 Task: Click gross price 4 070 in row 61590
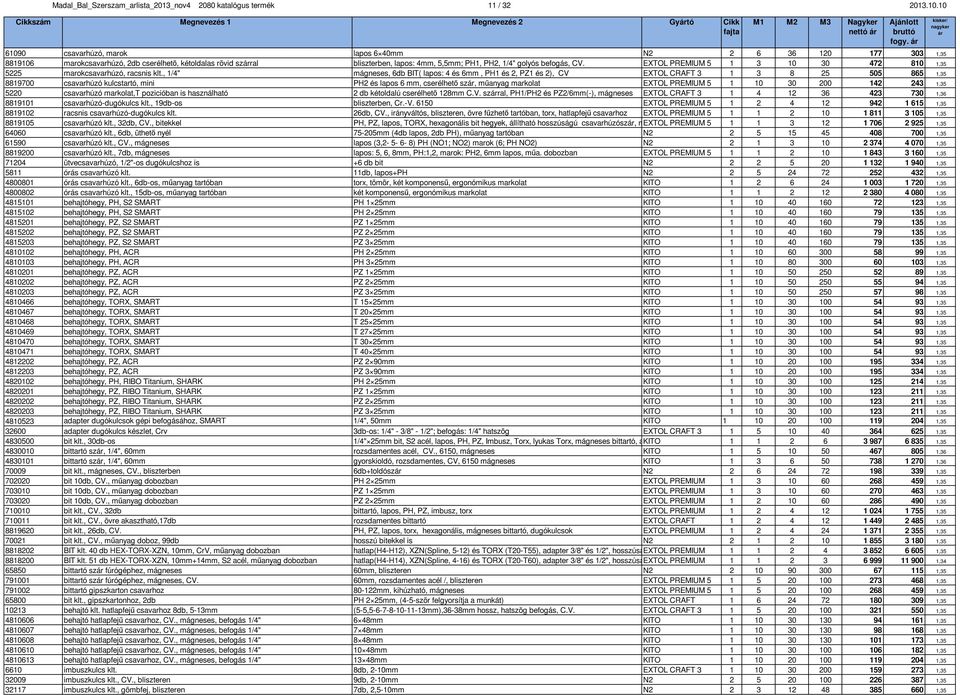(x=913, y=143)
